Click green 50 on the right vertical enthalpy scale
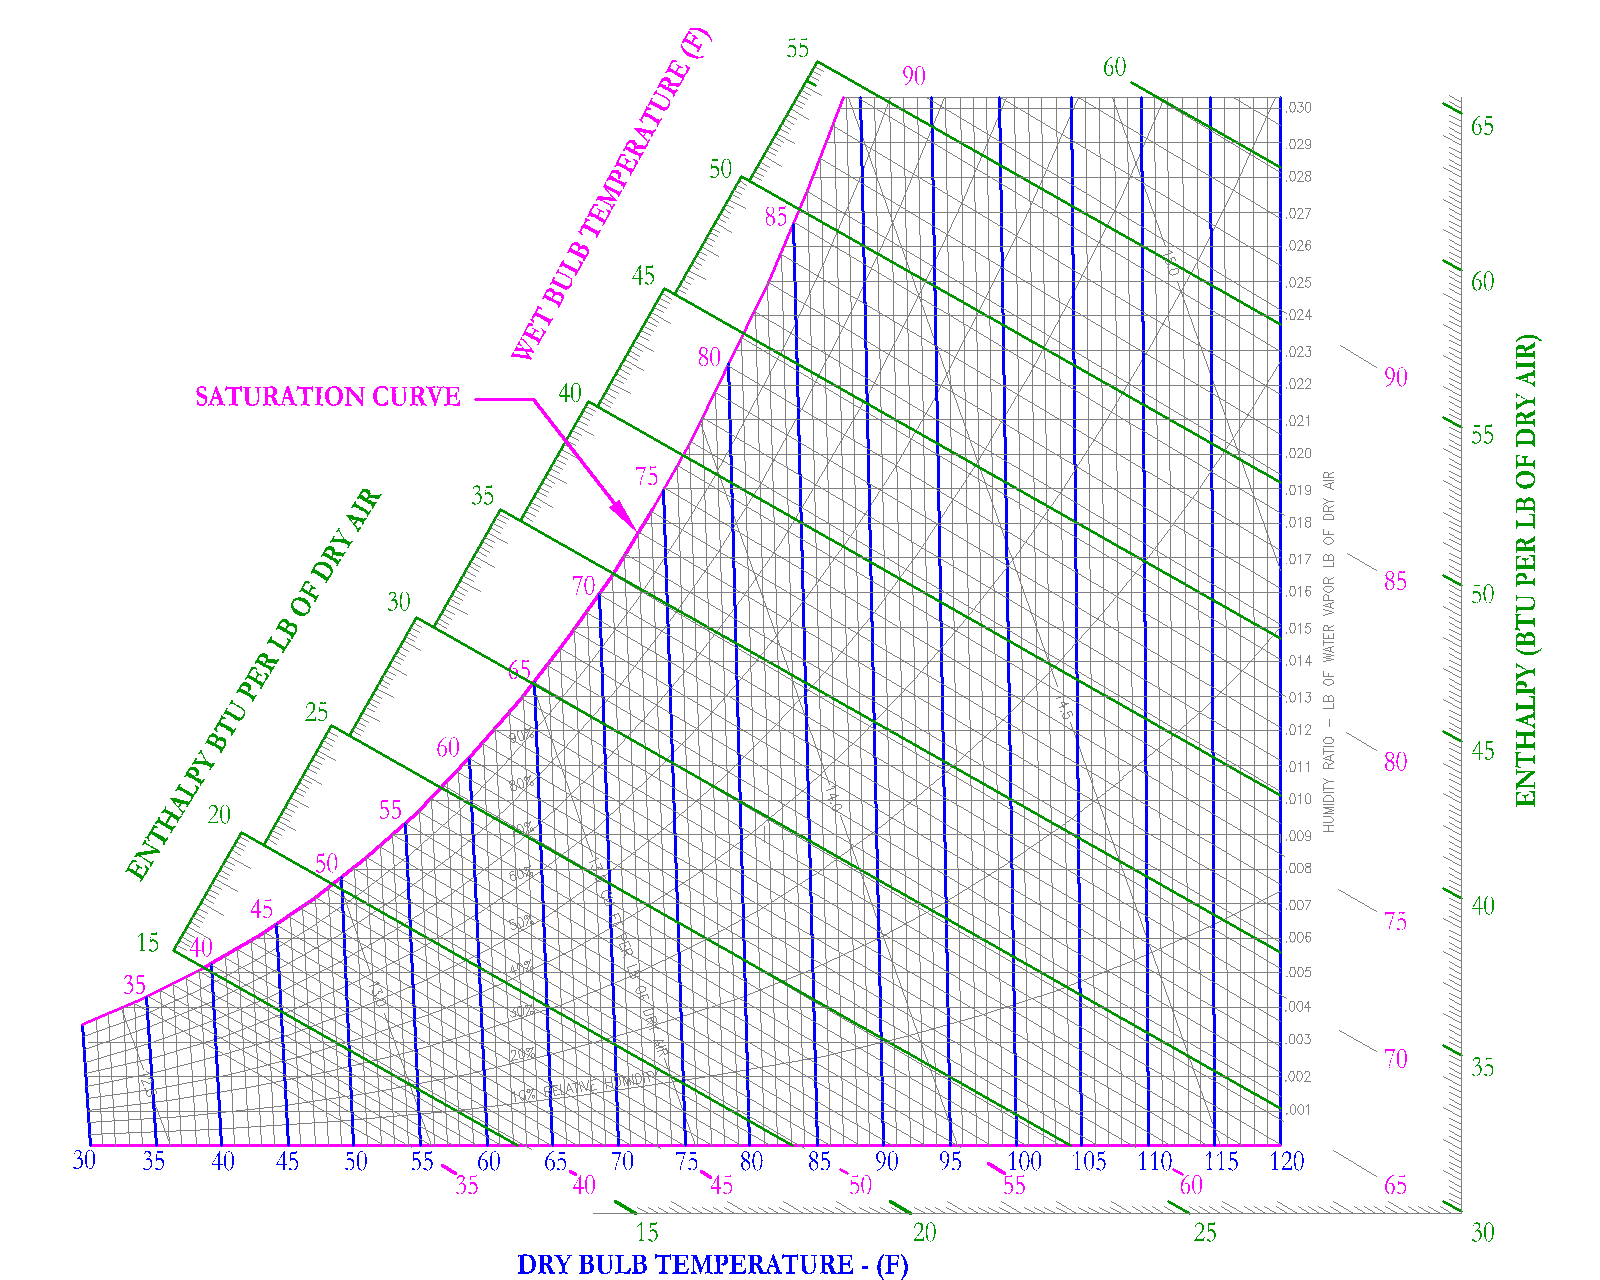1600x1280 pixels. (1483, 594)
